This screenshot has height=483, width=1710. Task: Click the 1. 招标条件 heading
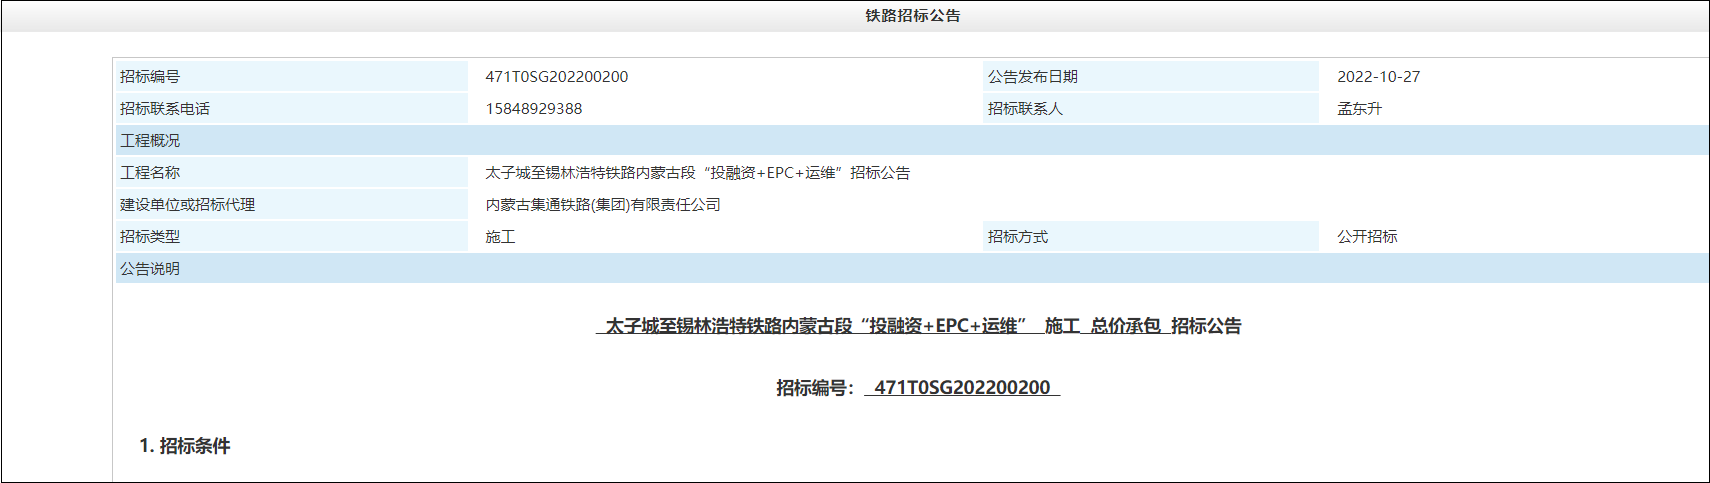coord(185,446)
